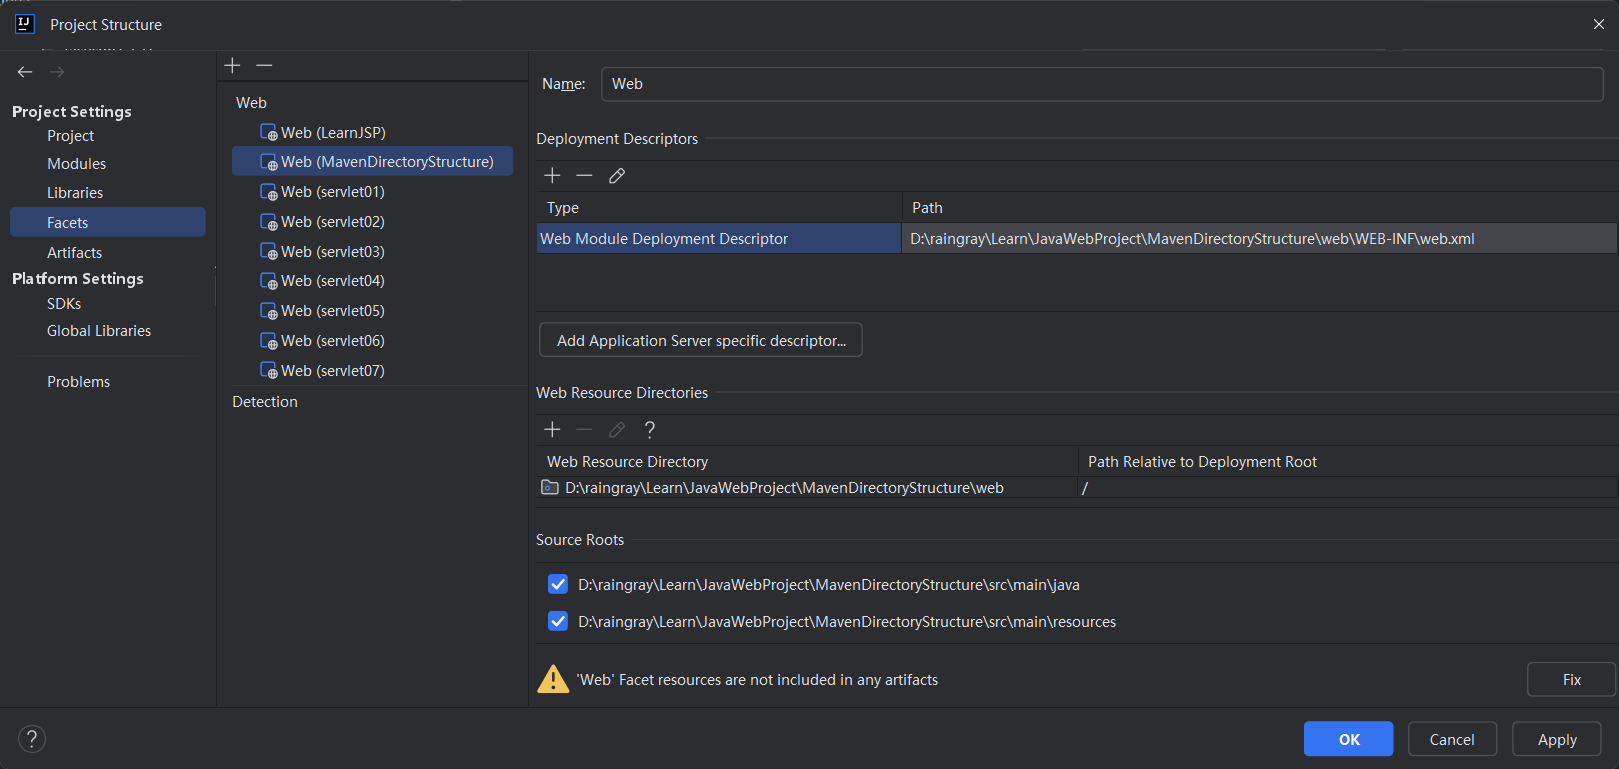Select Facets in sidebar
Viewport: 1619px width, 769px height.
108,222
